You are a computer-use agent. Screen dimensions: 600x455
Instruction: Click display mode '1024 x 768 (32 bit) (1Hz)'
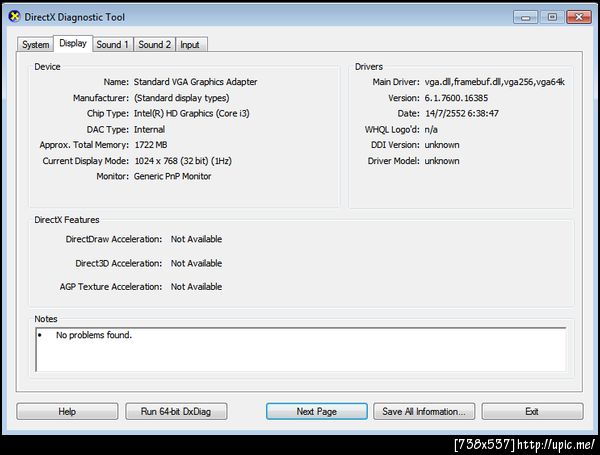coord(183,161)
